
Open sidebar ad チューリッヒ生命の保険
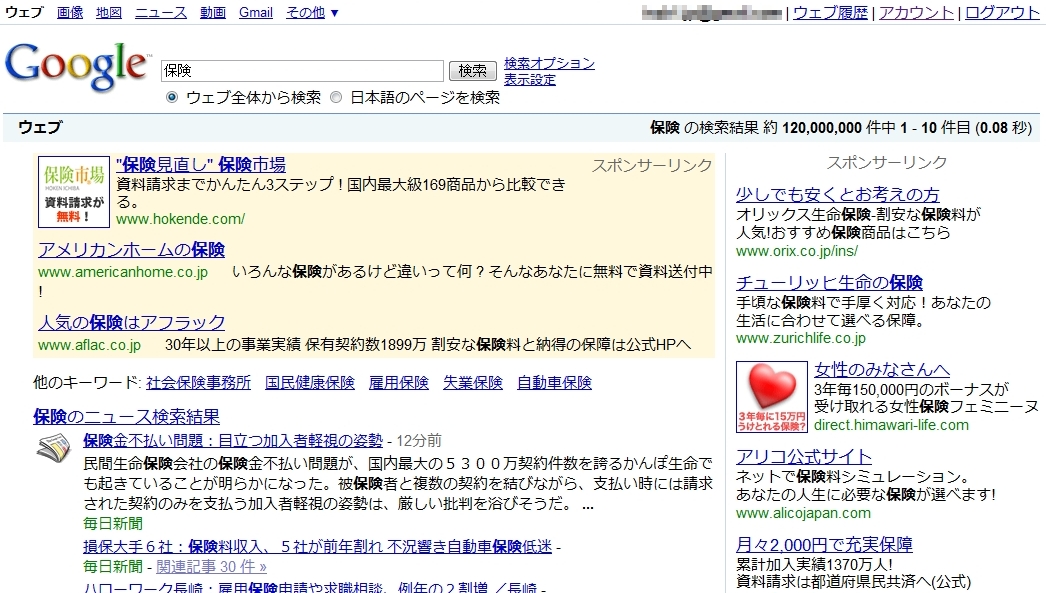tap(829, 283)
